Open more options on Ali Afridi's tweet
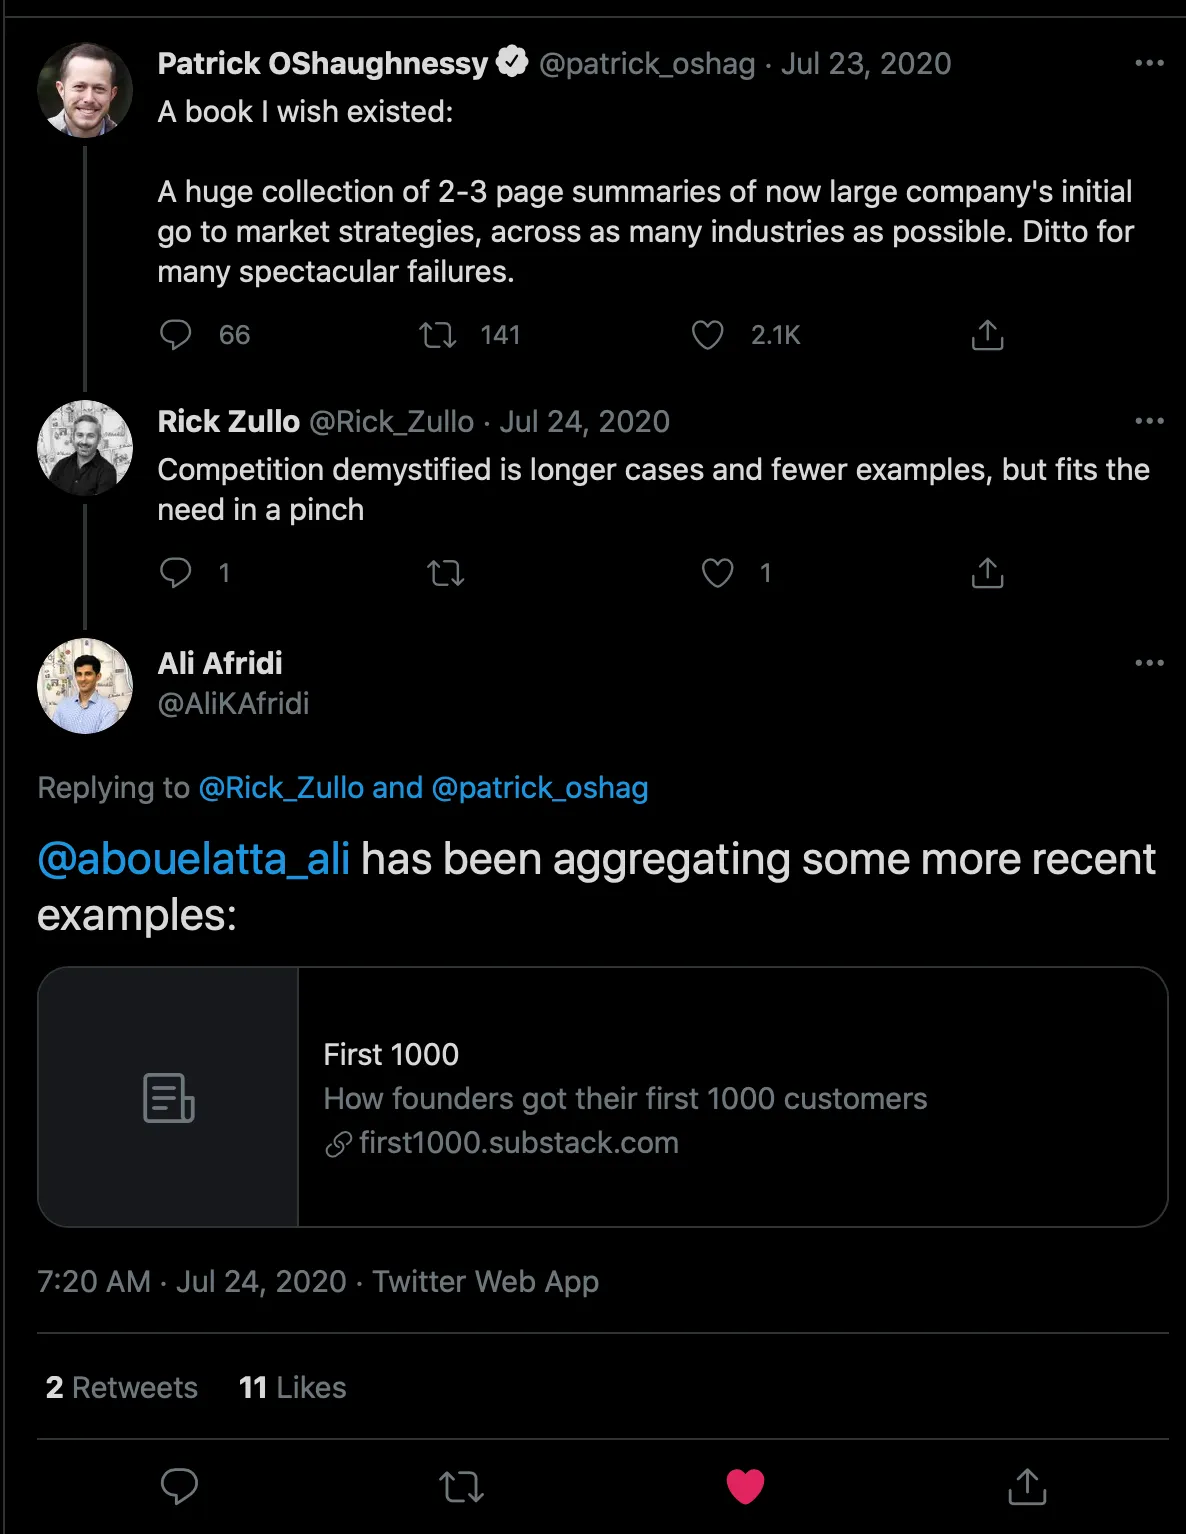Viewport: 1186px width, 1534px height. pos(1149,663)
